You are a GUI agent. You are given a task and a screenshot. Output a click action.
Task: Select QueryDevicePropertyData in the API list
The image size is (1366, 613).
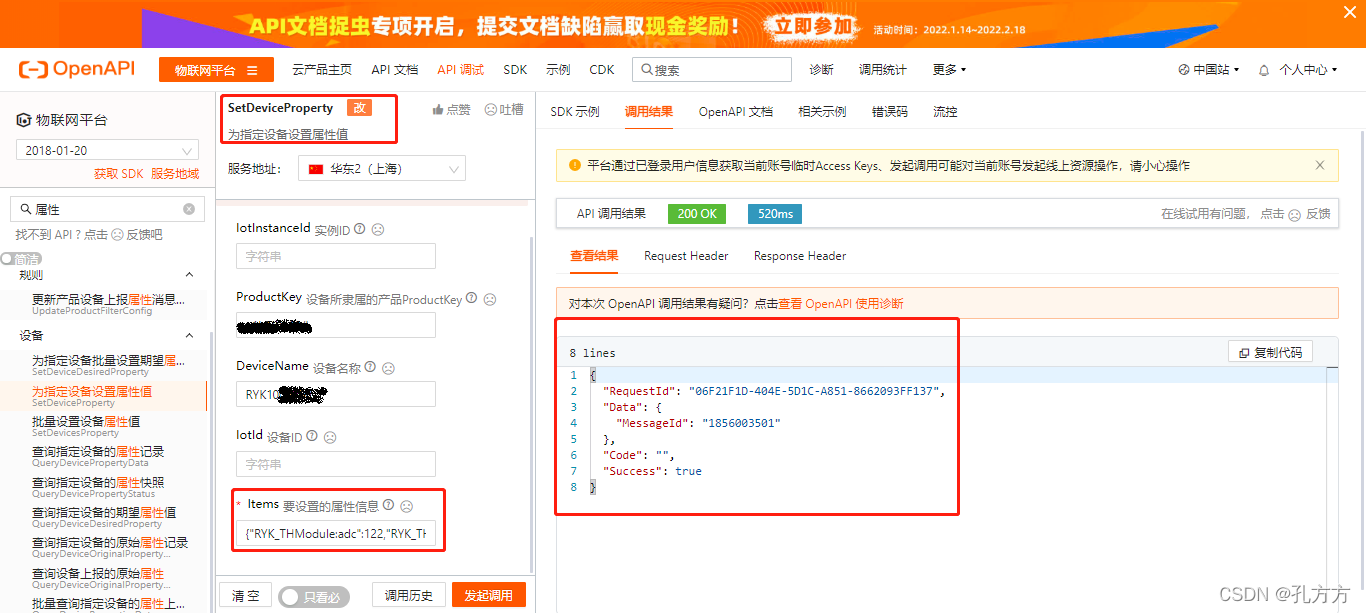pos(98,457)
